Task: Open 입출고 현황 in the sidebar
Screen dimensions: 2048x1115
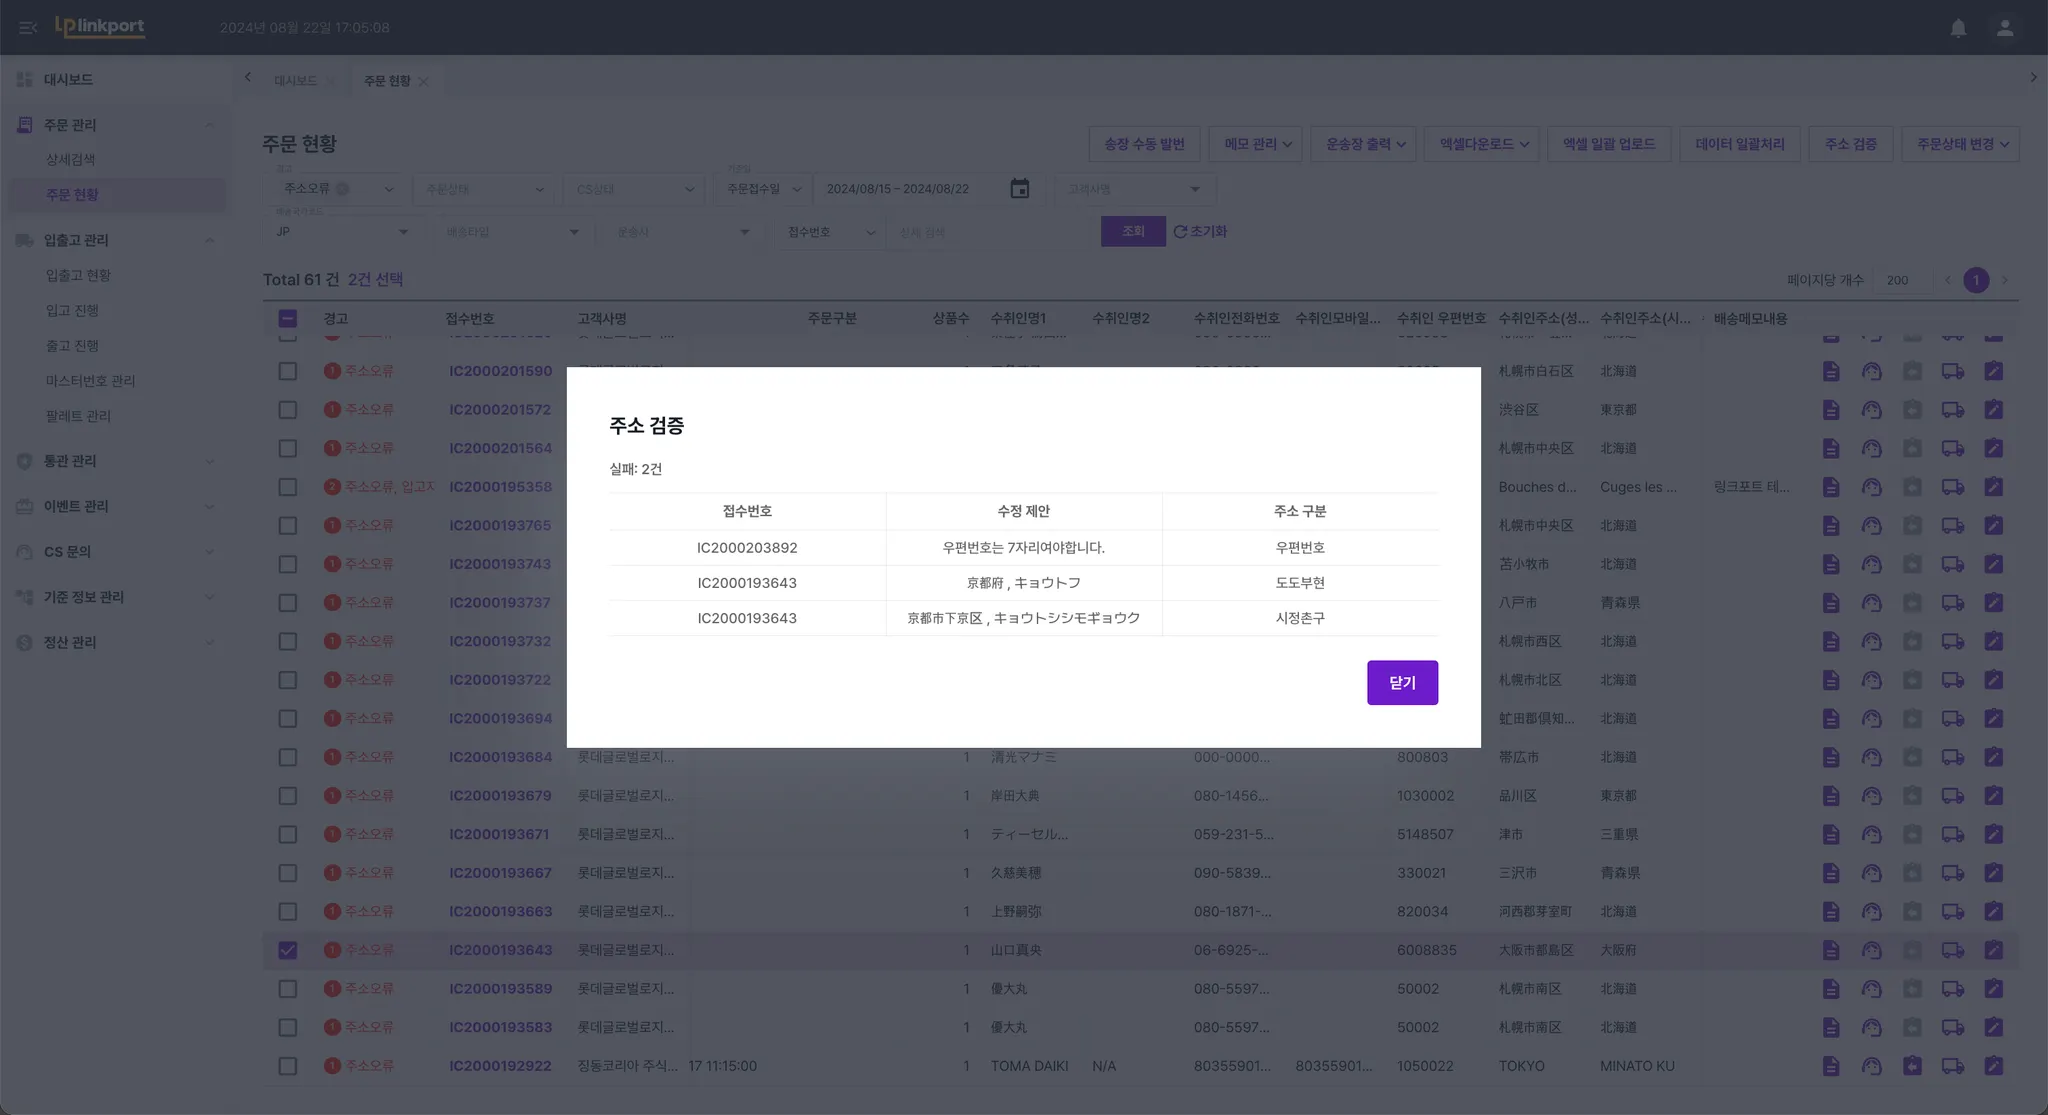Action: (78, 275)
